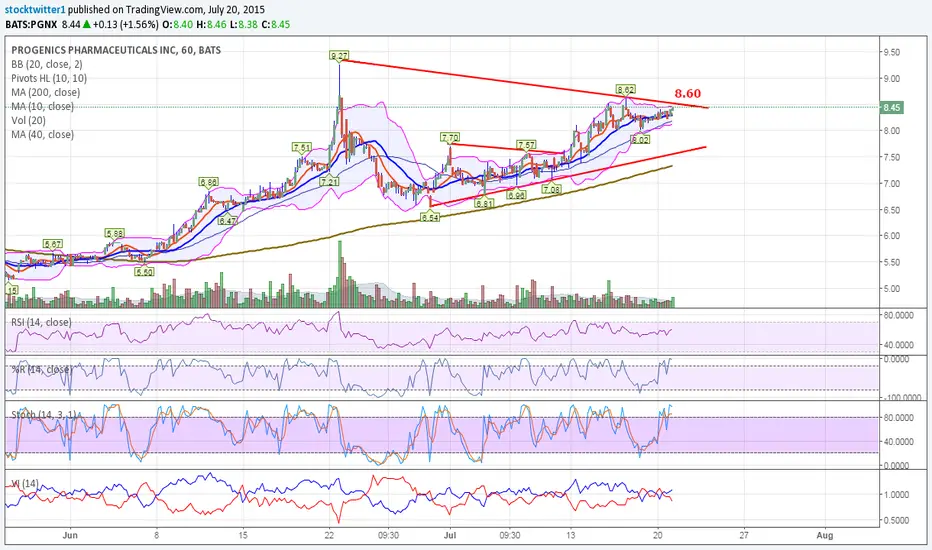Click the O:8.40 open price value

tap(176, 24)
